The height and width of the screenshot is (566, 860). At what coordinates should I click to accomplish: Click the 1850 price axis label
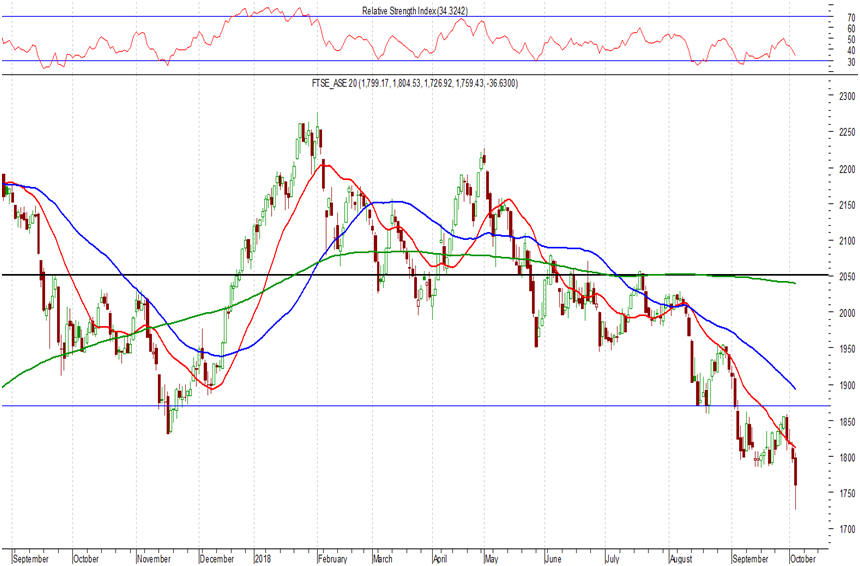pos(847,422)
